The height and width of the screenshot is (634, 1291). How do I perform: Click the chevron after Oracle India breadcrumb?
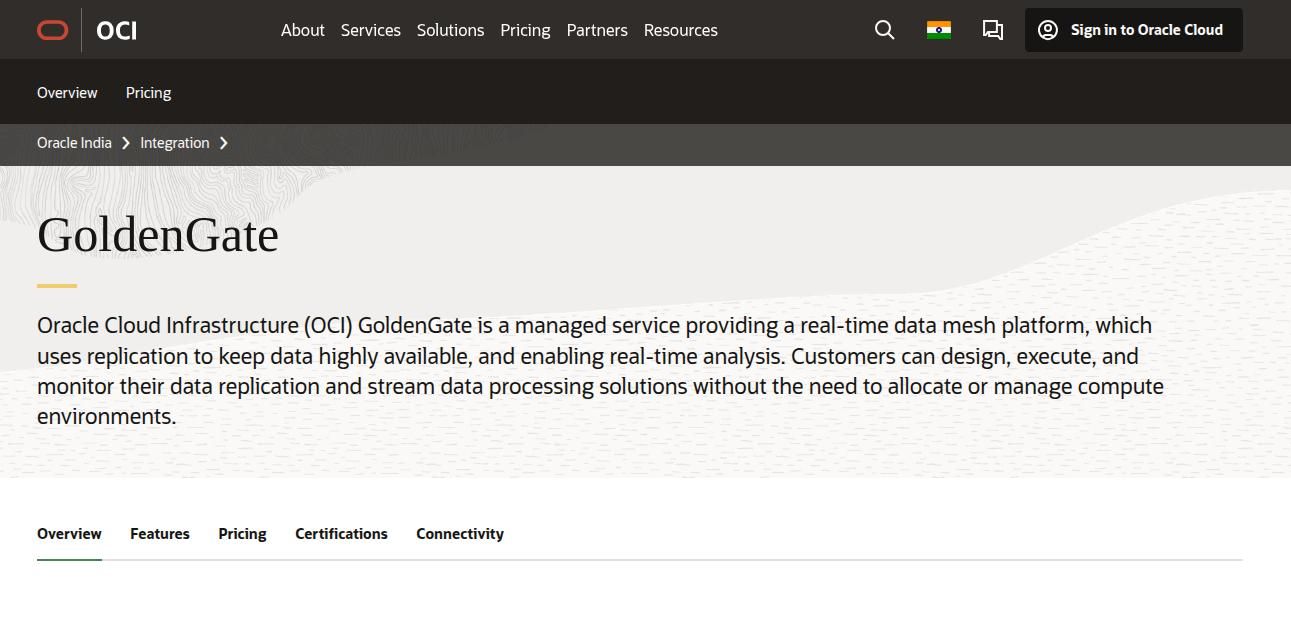tap(126, 143)
